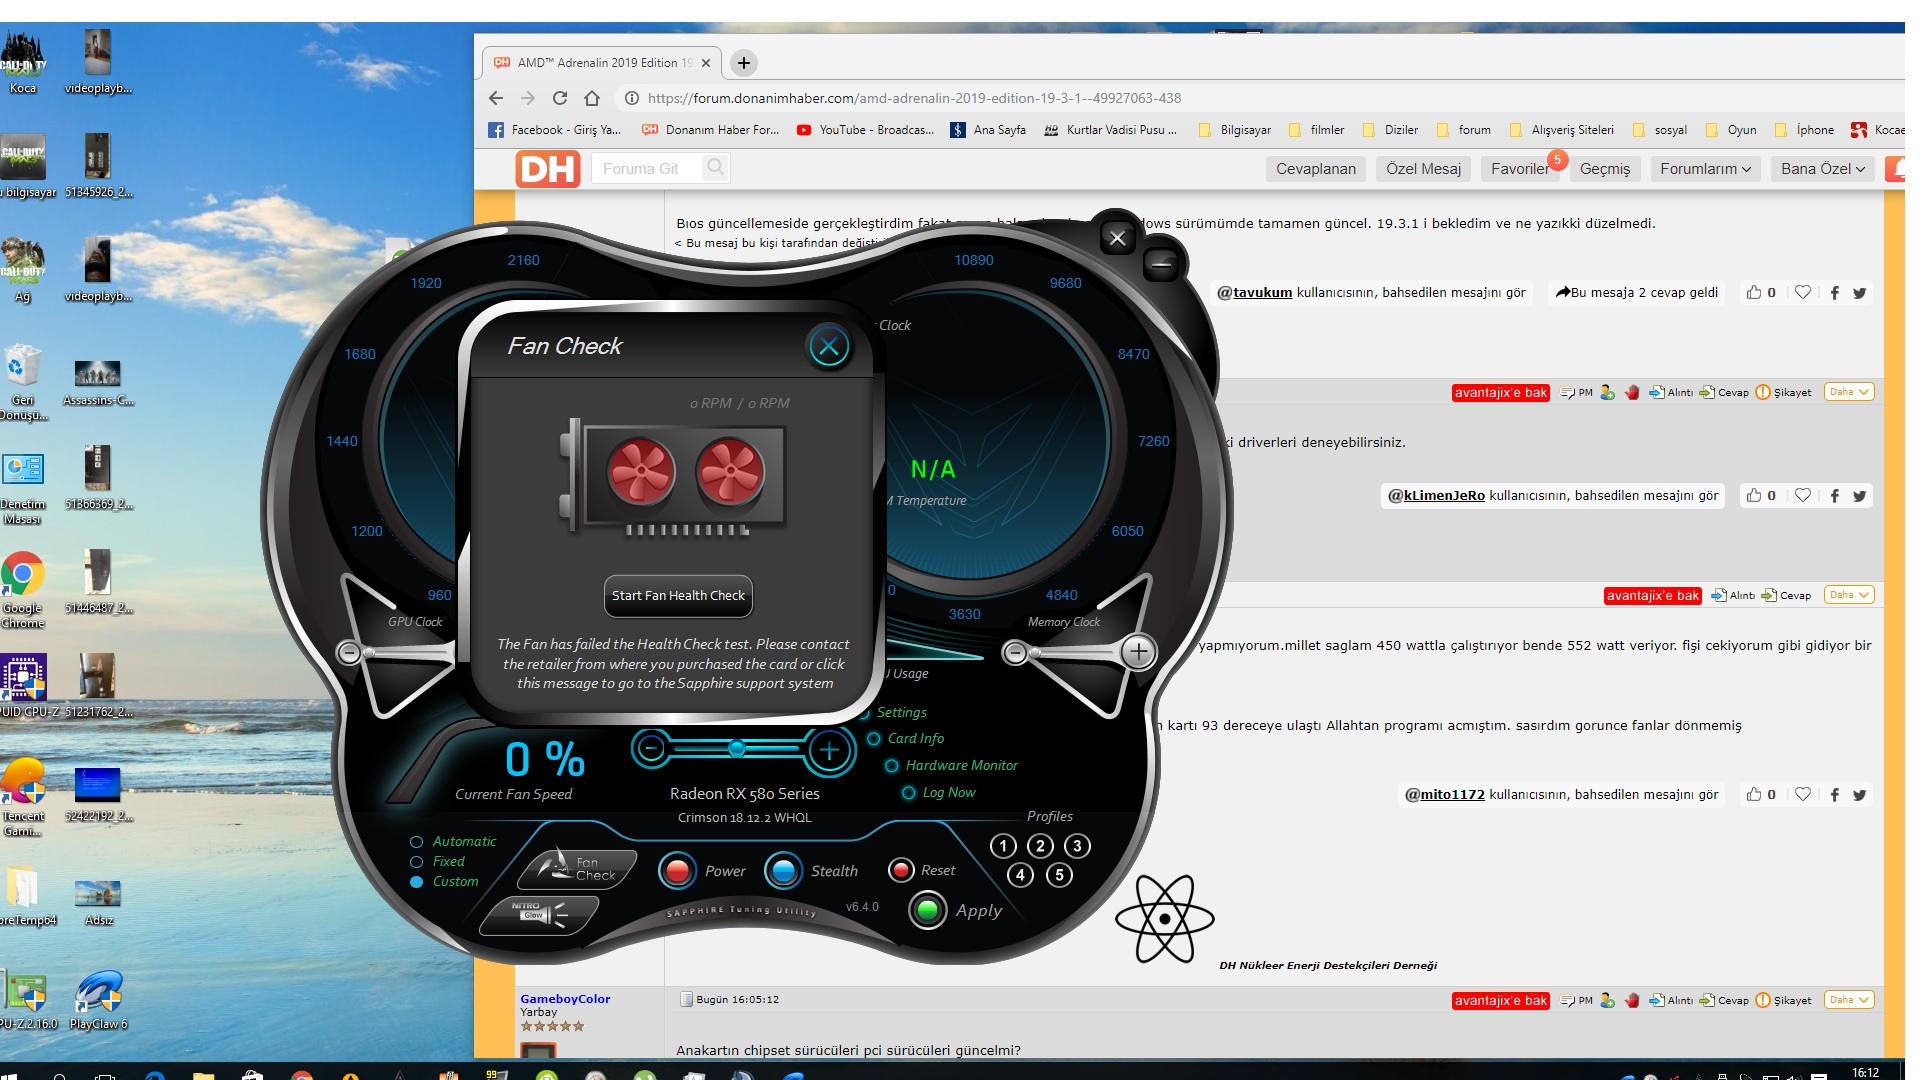Open Chrome home page button
This screenshot has height=1080, width=1920.
pos(592,98)
